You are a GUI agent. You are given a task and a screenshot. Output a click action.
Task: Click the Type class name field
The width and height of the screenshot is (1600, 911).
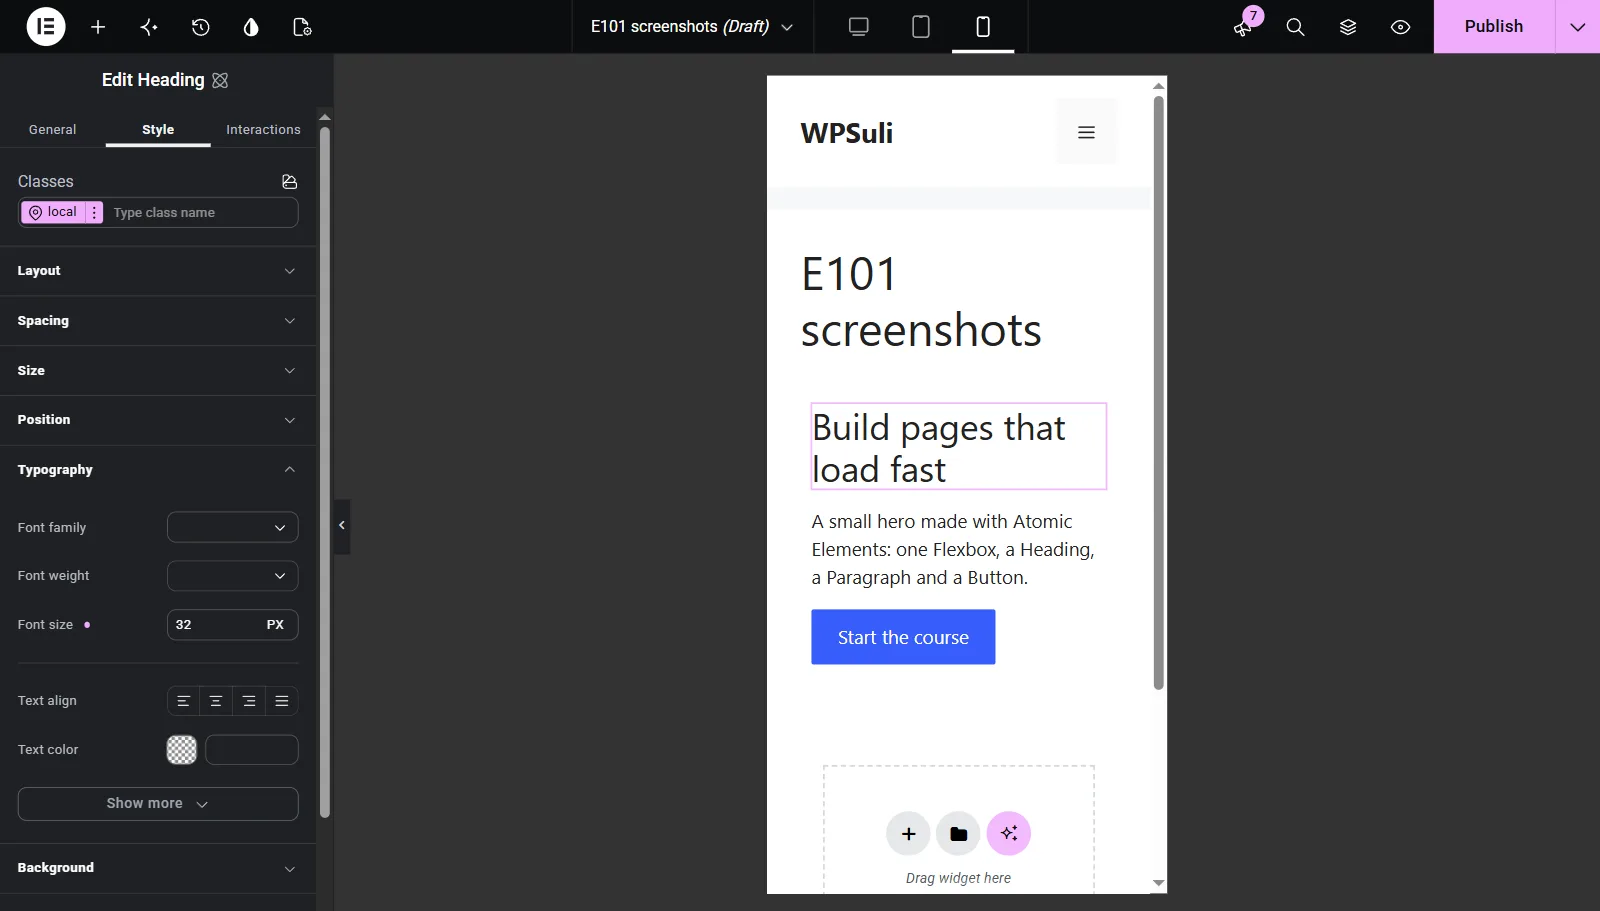203,212
